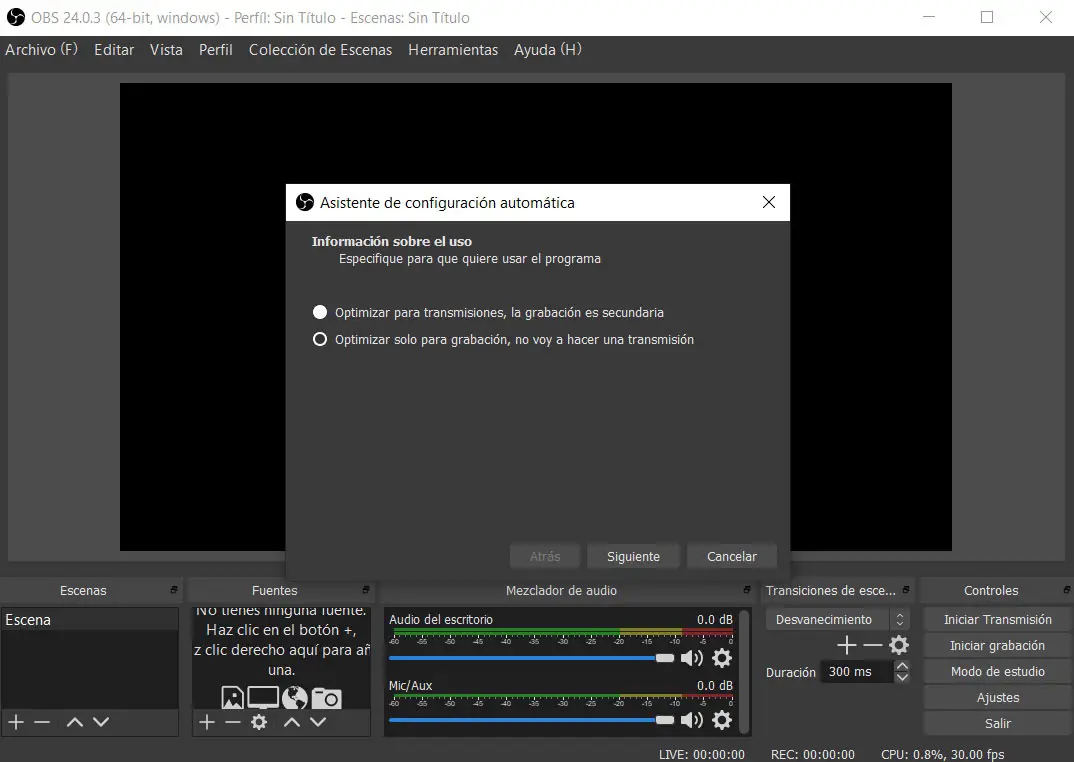Click the display capture monitor icon
1074x762 pixels.
(263, 698)
